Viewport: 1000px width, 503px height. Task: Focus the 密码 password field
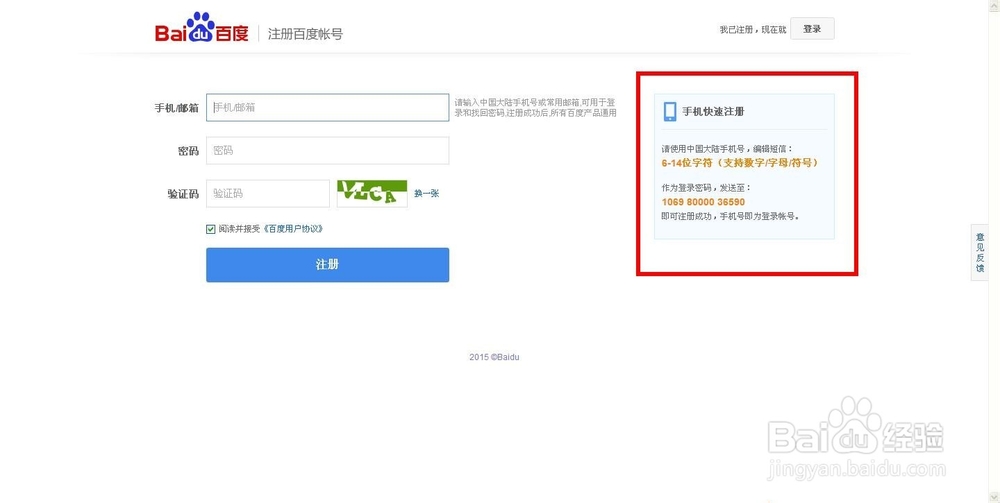[327, 150]
